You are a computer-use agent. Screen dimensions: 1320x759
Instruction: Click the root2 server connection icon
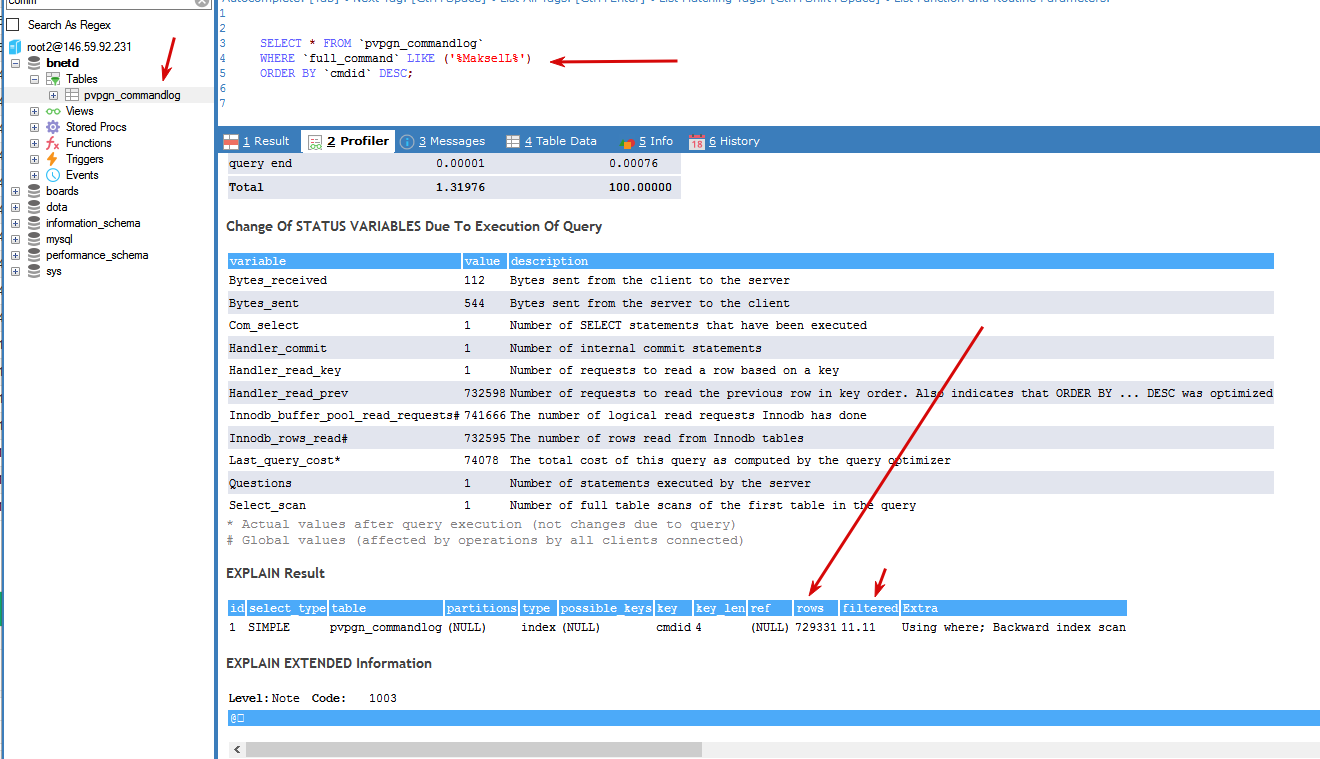click(x=15, y=47)
